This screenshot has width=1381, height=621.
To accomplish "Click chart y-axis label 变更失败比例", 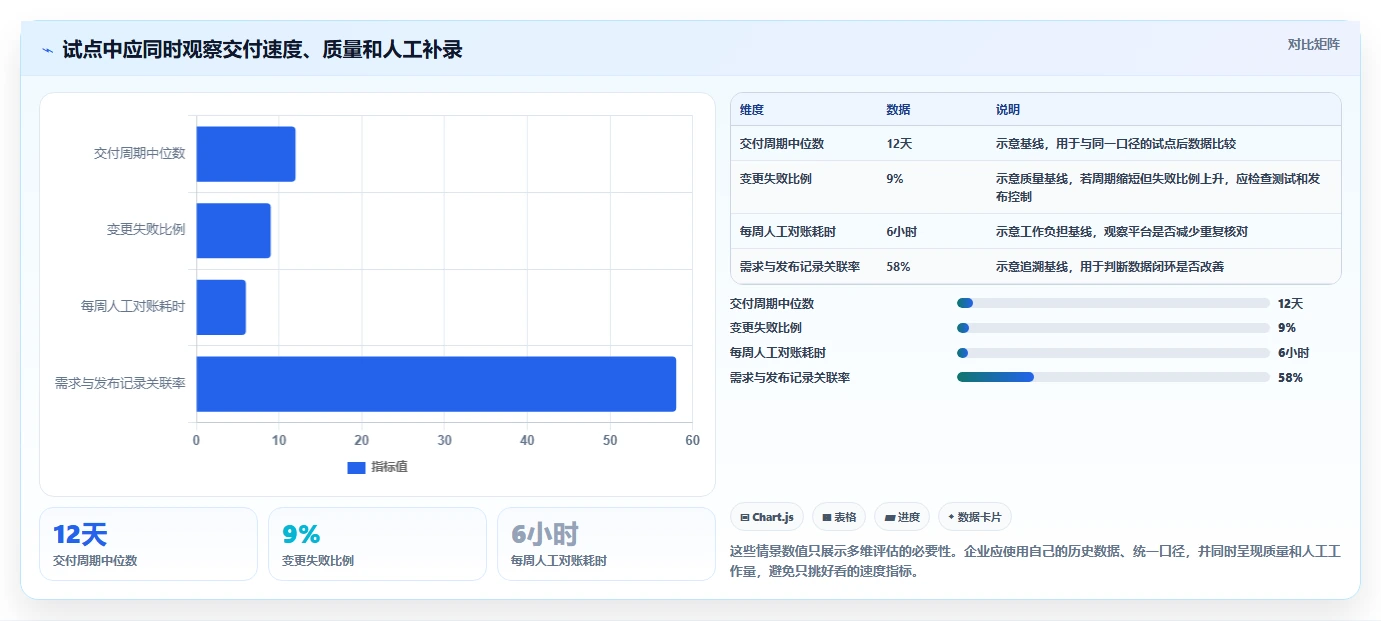I will [x=146, y=230].
